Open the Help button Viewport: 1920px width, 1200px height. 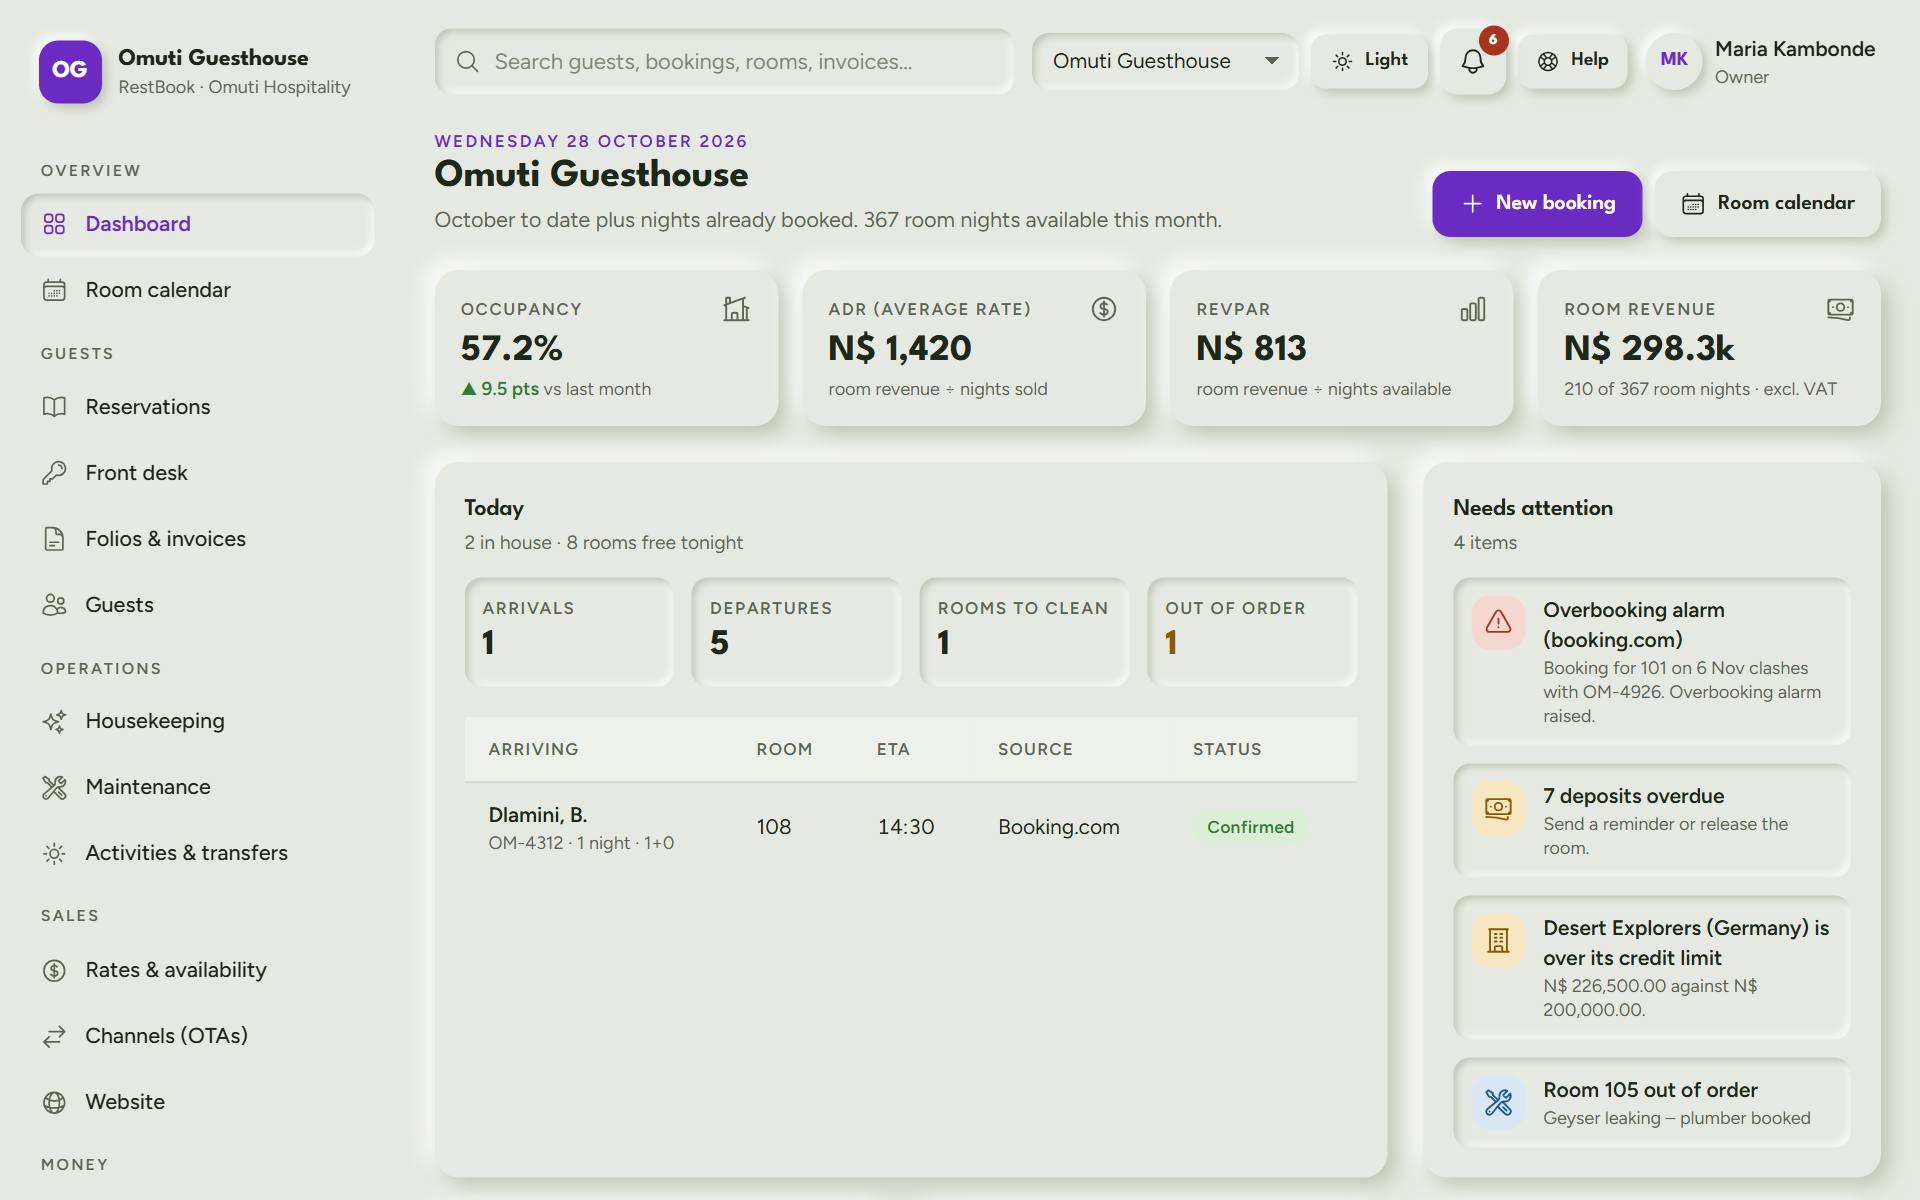pos(1573,61)
